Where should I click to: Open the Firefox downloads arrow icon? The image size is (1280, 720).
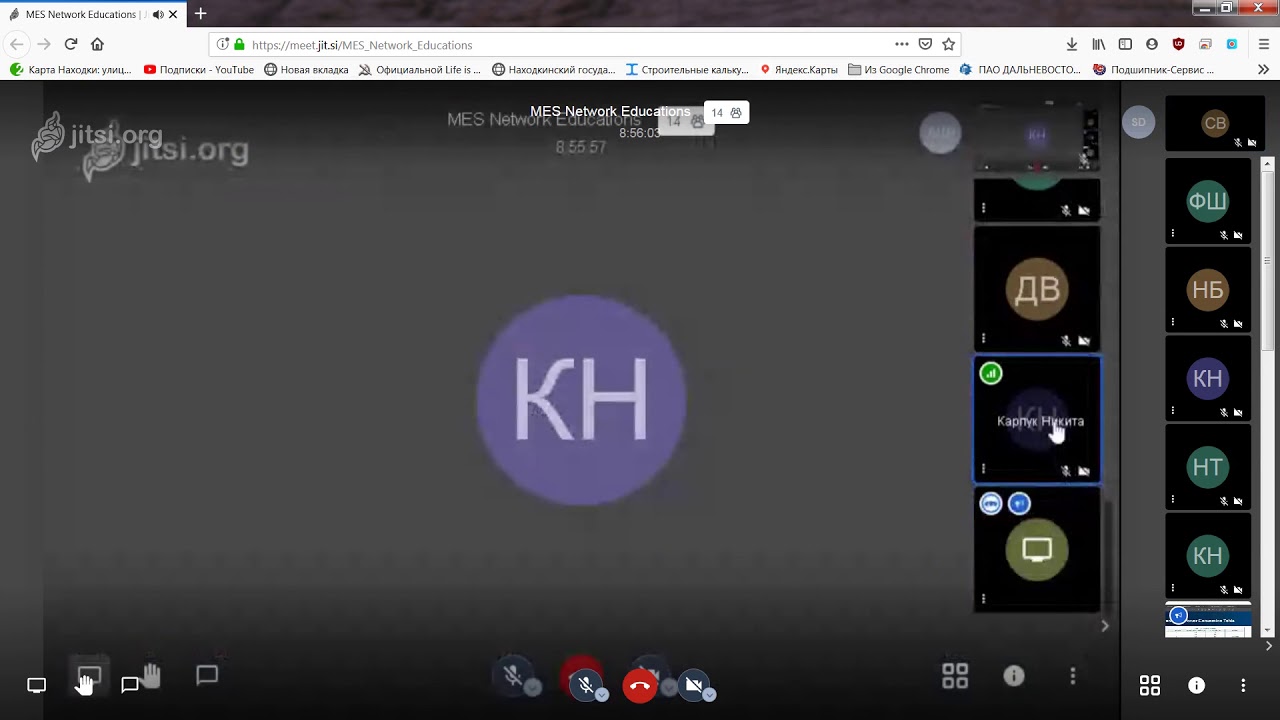point(1072,44)
